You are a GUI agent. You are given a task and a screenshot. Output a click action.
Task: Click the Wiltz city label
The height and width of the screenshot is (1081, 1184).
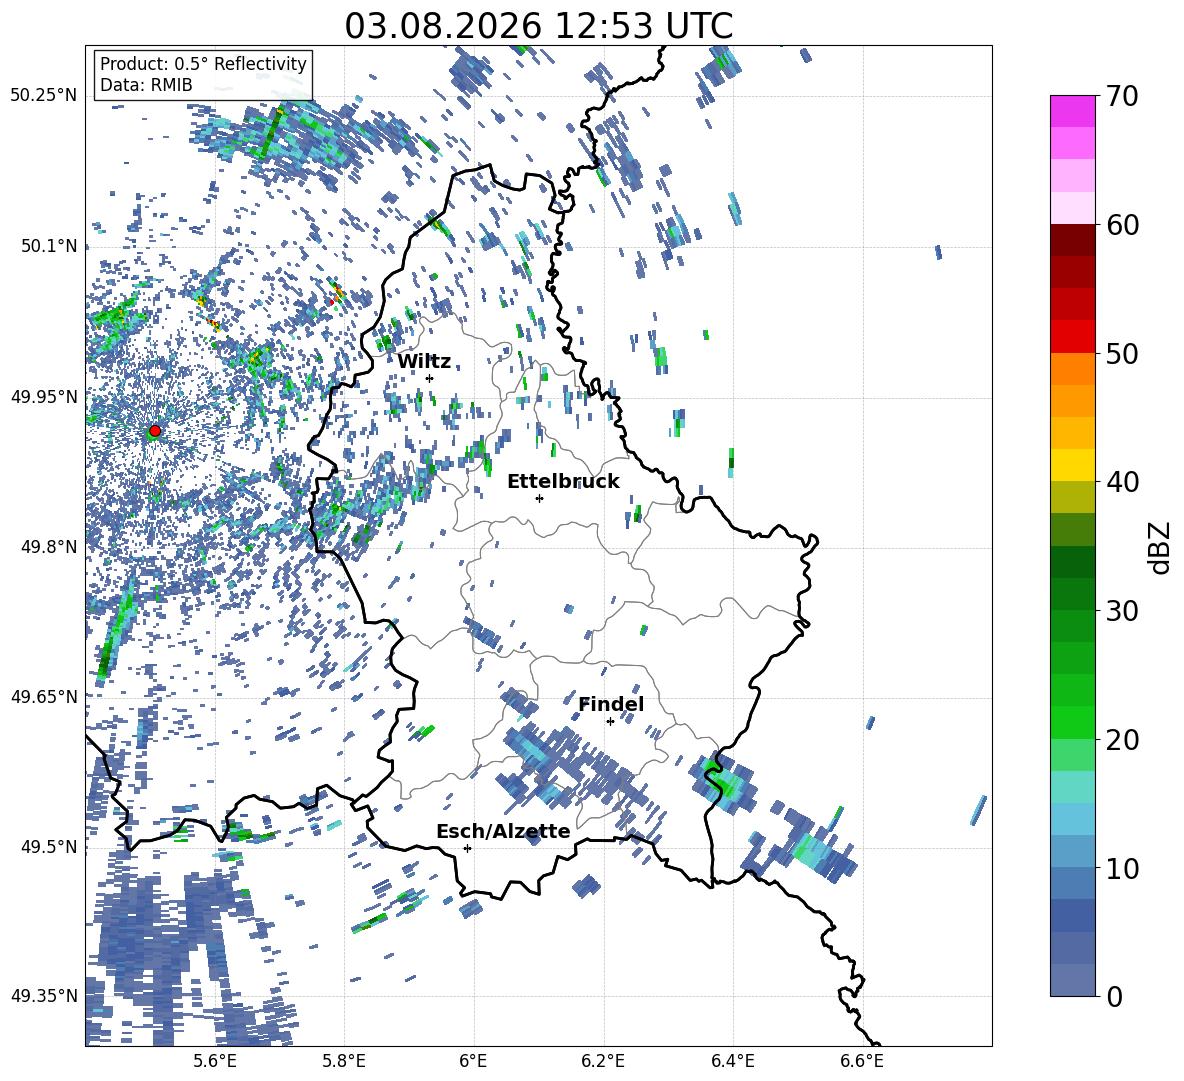click(424, 362)
